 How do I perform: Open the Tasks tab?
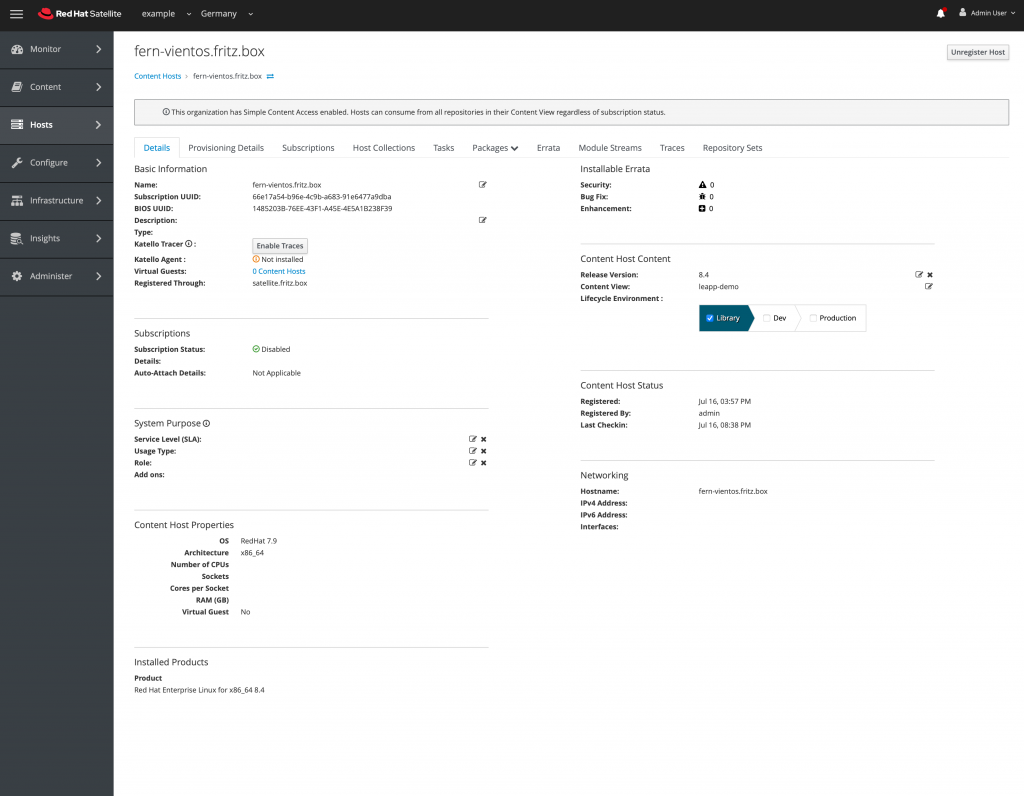point(443,148)
